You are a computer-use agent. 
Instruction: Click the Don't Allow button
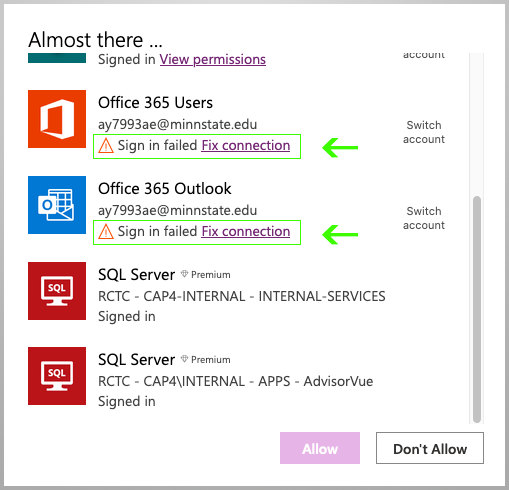[x=430, y=448]
